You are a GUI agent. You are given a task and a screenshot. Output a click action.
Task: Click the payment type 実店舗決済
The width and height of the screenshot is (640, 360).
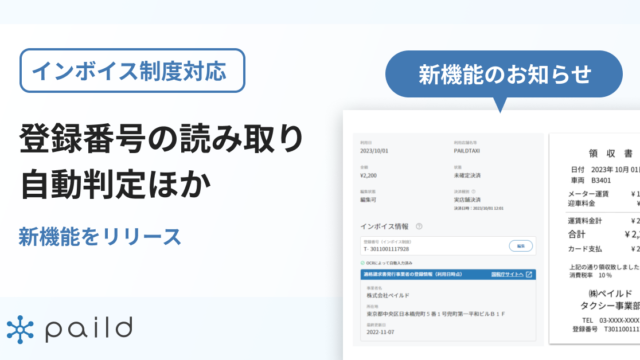(467, 200)
